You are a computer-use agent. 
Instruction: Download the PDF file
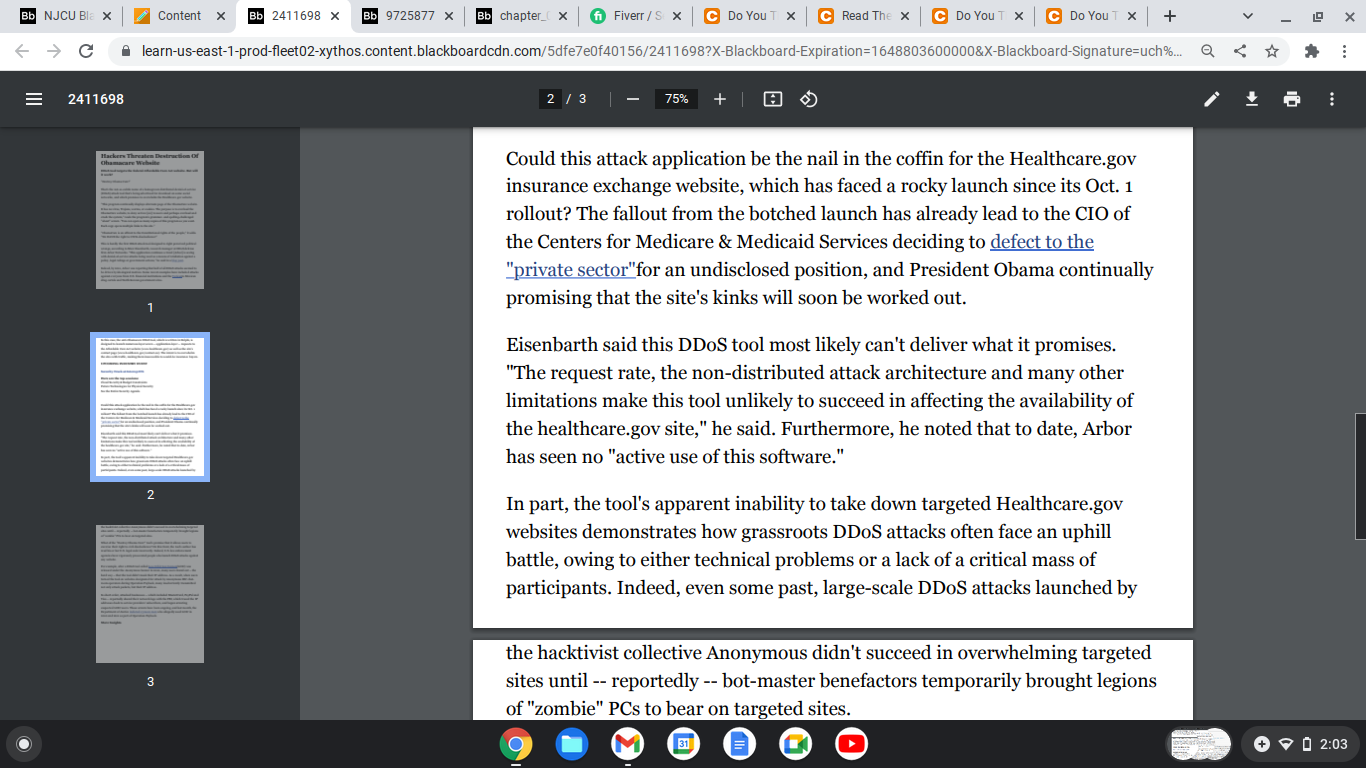1251,99
